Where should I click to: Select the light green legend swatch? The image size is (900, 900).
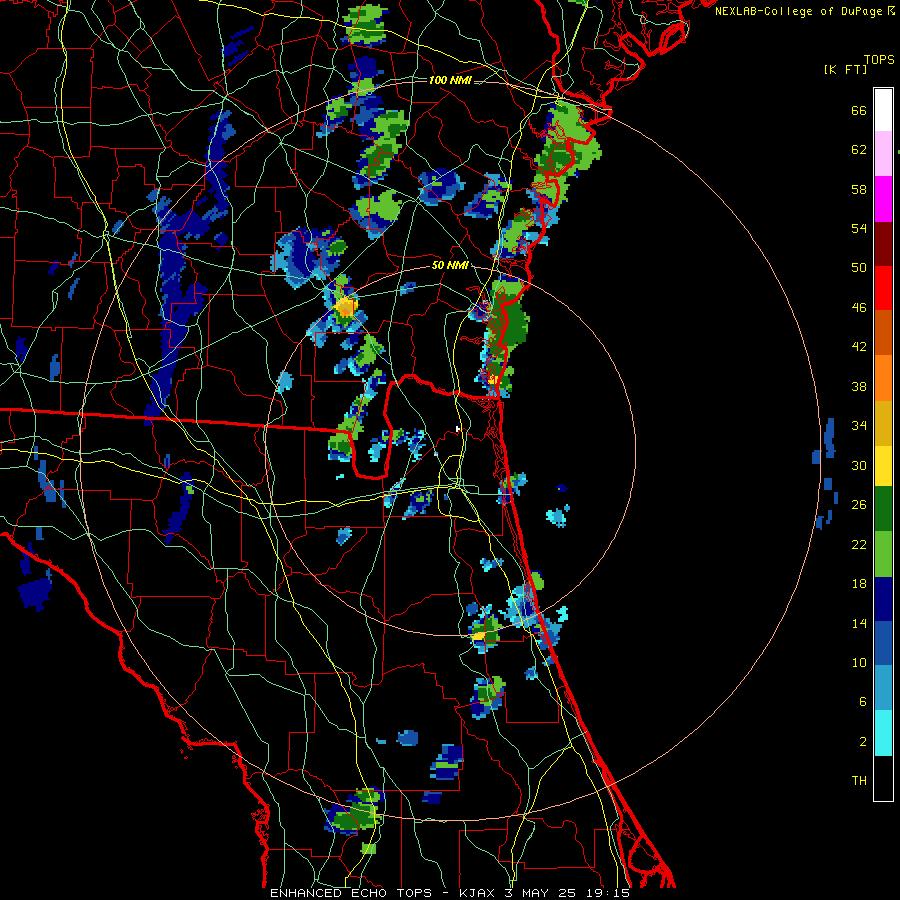[x=883, y=554]
